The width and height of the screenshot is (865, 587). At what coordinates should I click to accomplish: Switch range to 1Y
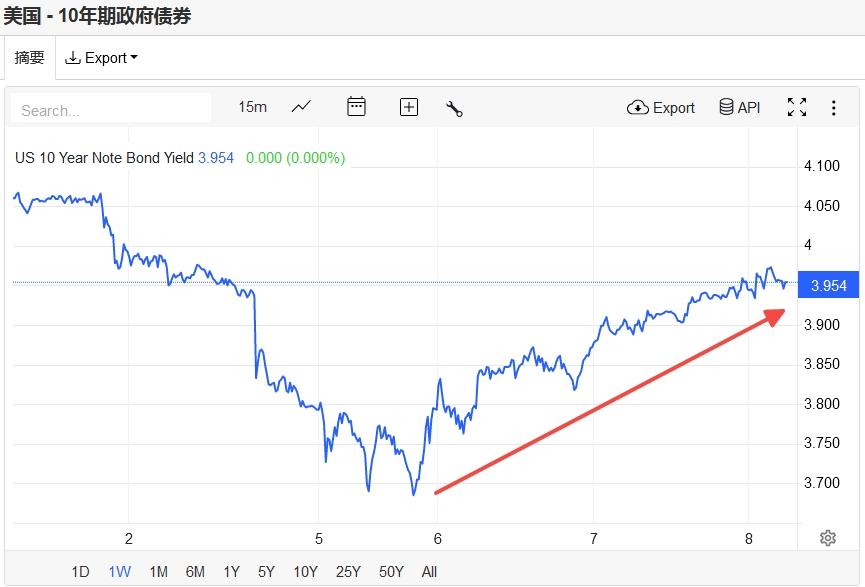tap(231, 572)
